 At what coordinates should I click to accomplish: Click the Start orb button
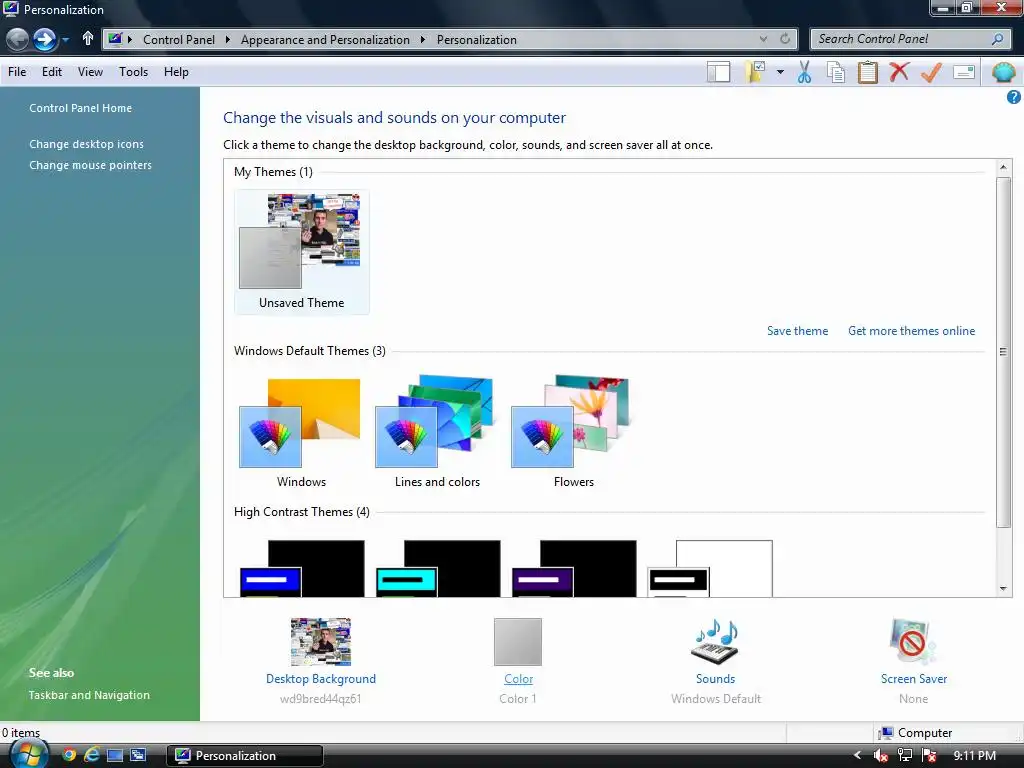(29, 754)
